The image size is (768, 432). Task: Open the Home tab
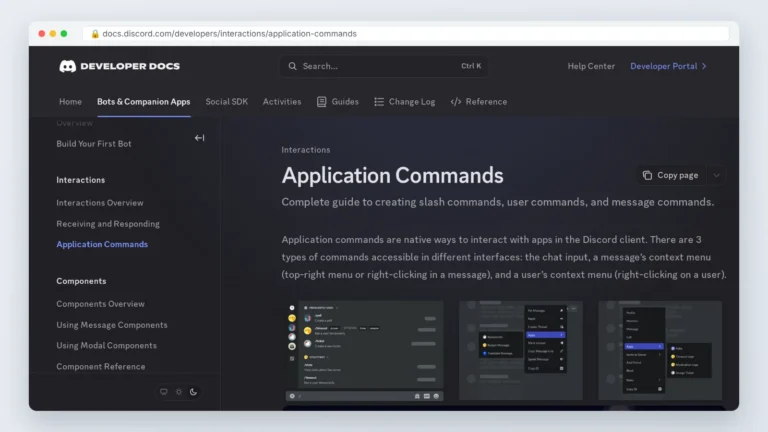pyautogui.click(x=71, y=102)
